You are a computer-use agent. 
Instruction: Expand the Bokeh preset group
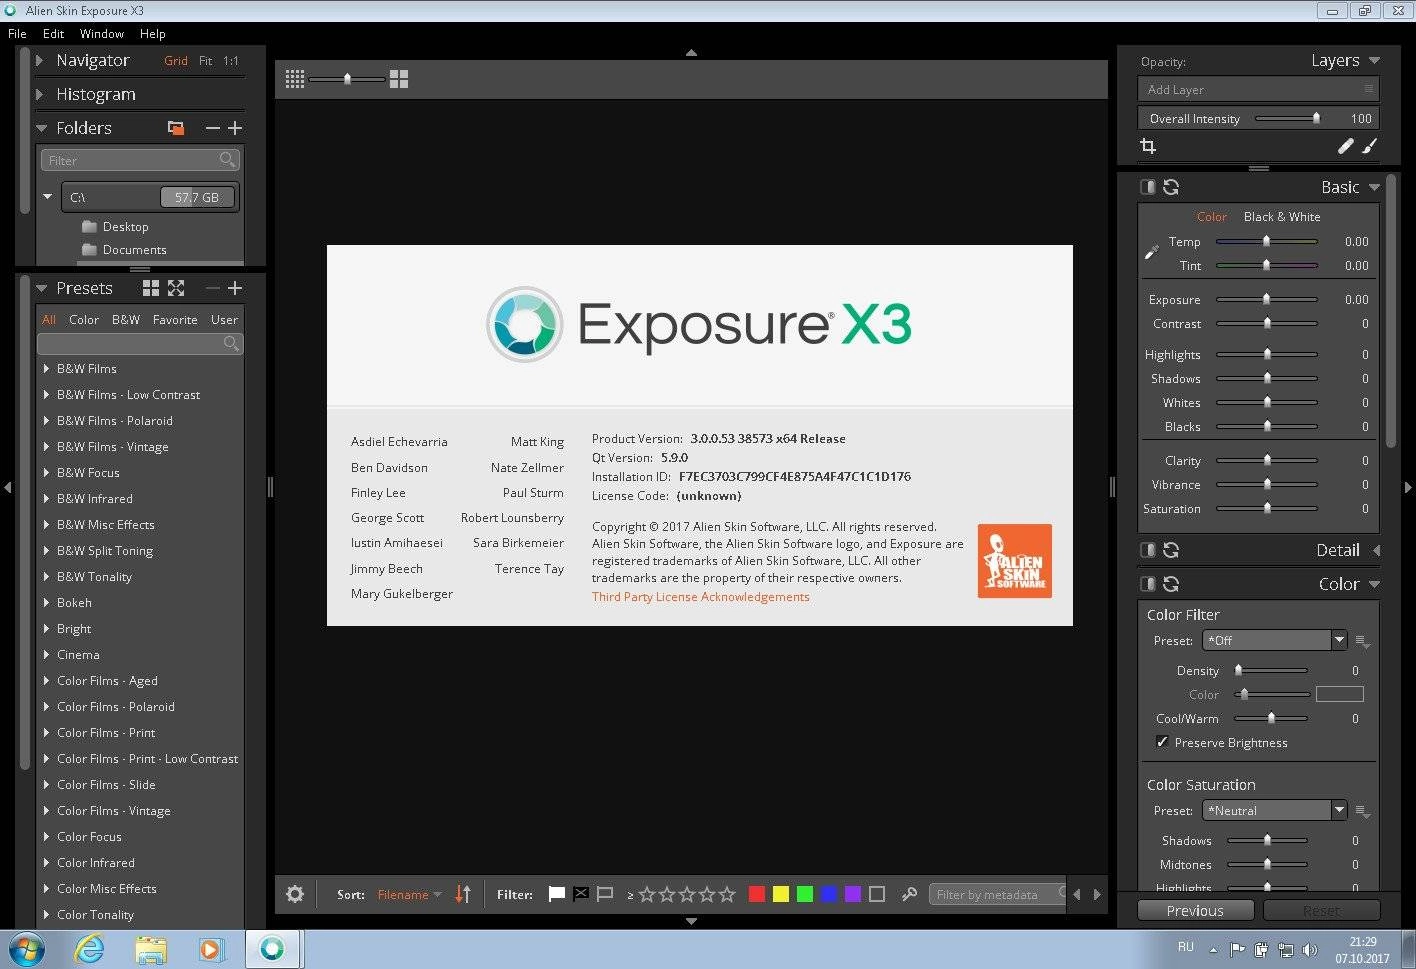pos(46,602)
